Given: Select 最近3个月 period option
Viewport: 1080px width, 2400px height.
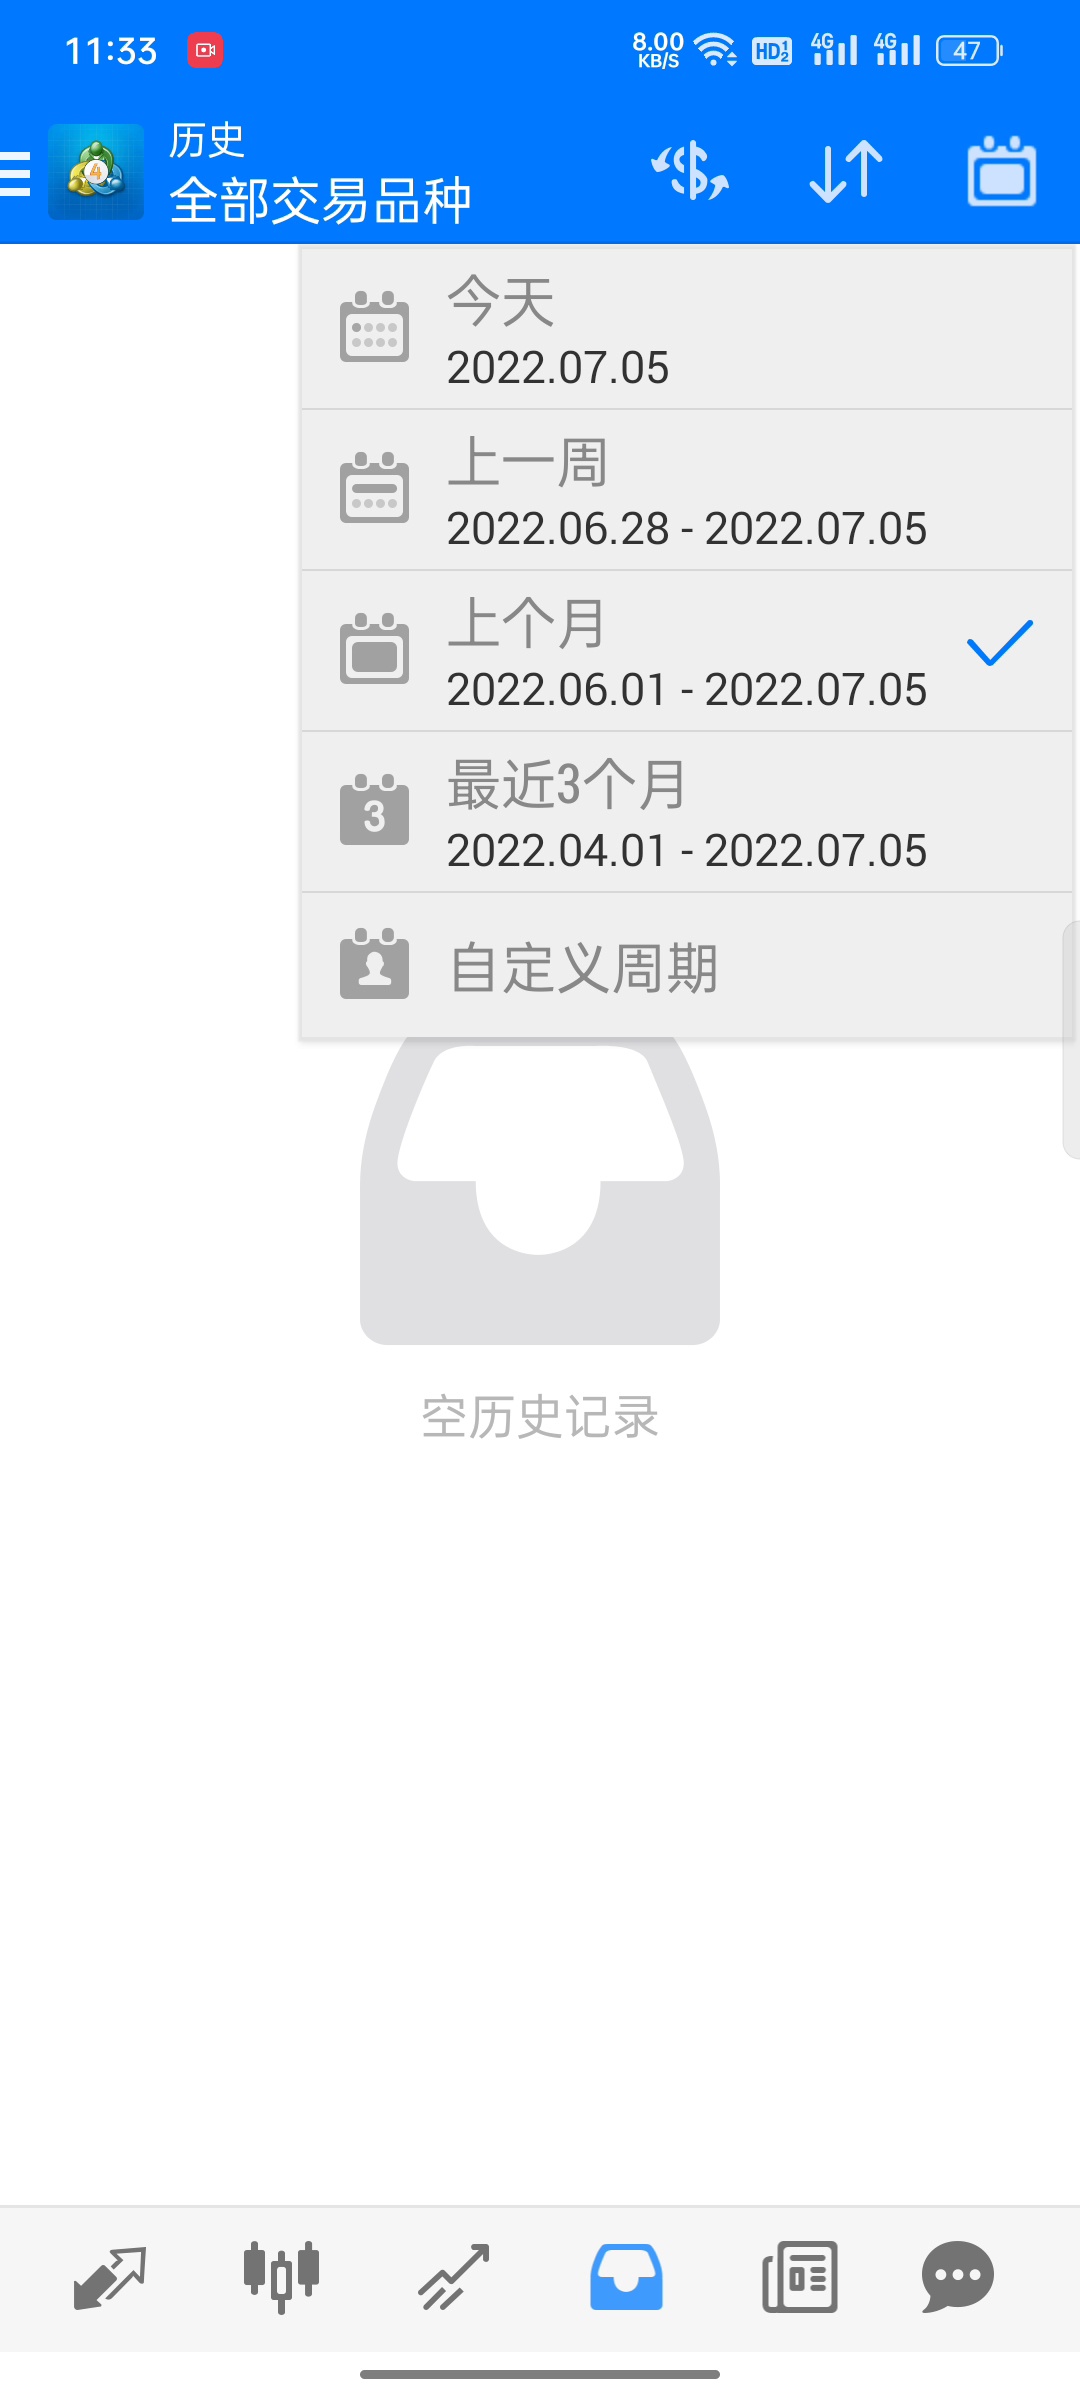Looking at the screenshot, I should pos(687,812).
